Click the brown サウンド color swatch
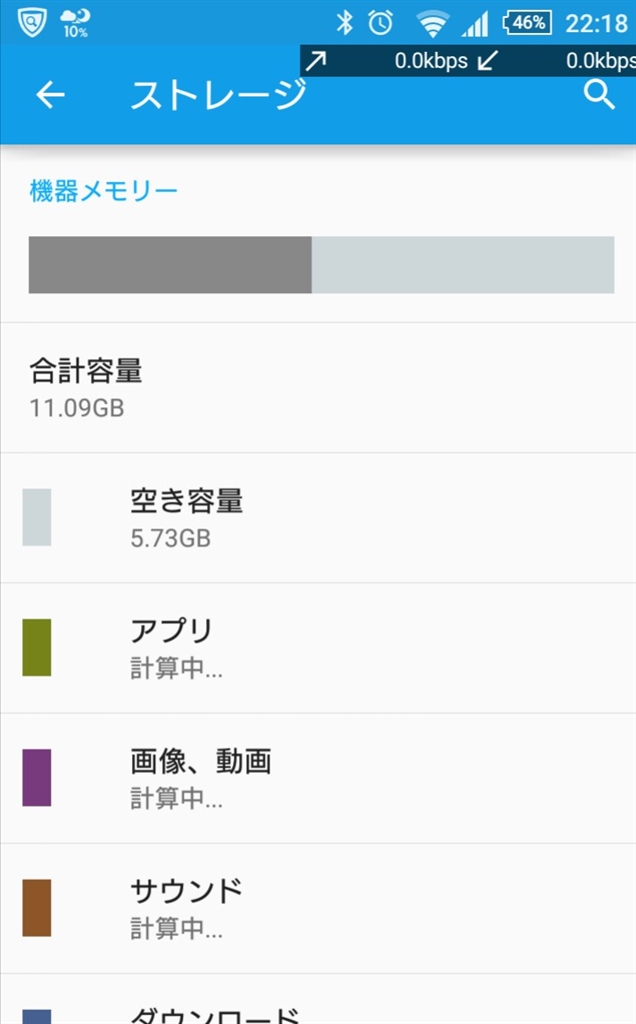 click(37, 907)
